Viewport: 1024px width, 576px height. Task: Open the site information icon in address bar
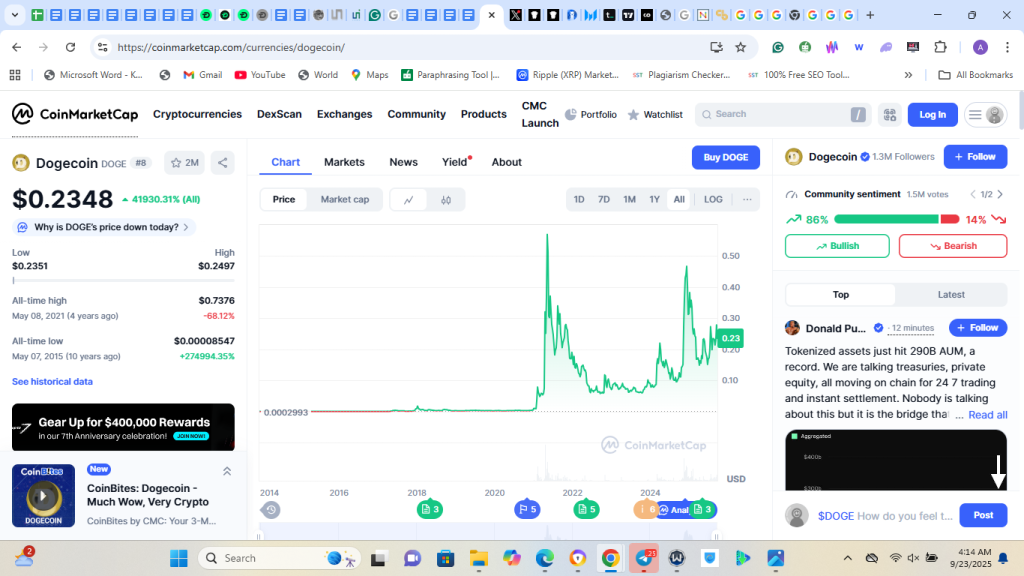[103, 47]
